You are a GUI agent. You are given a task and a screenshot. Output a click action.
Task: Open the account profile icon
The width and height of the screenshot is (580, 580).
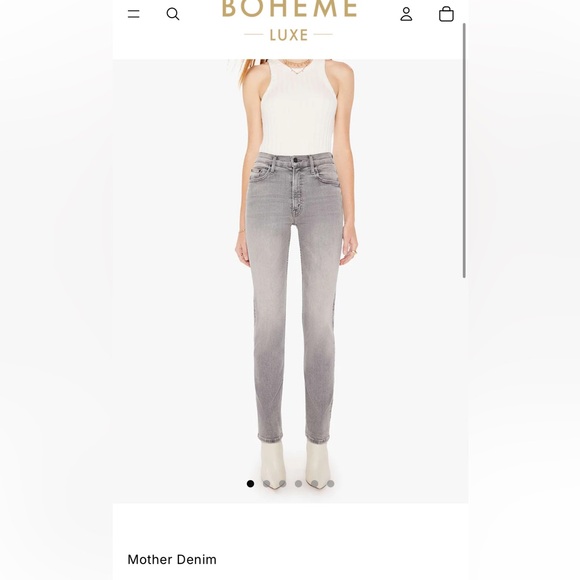tap(406, 14)
